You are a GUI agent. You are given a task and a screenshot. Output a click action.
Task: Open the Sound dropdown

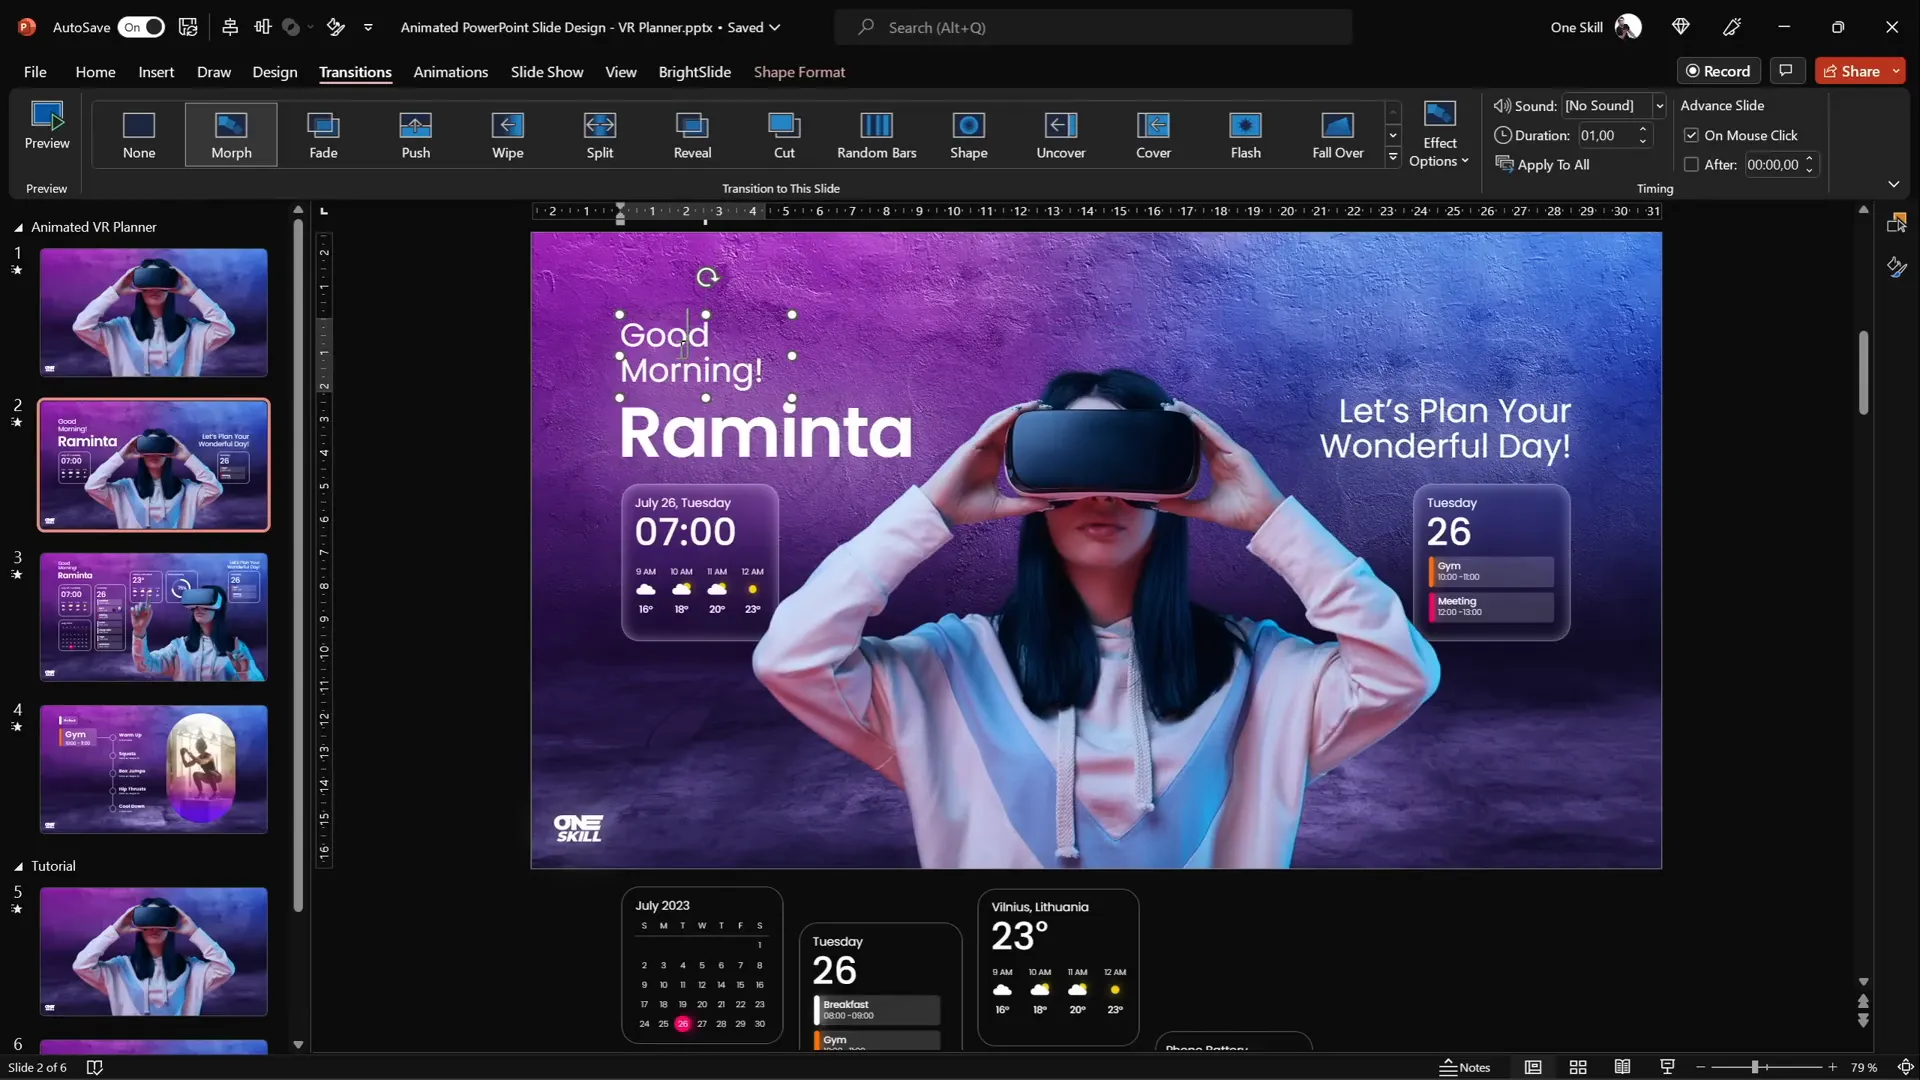point(1657,105)
